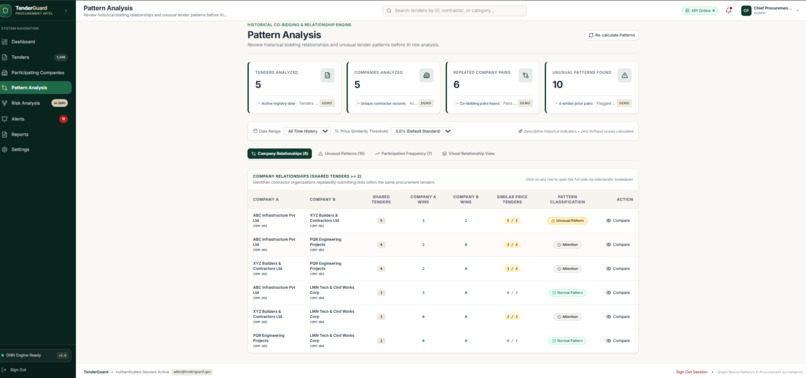Click the 5 / 5 similar price tenders value
The height and width of the screenshot is (378, 806).
pos(512,221)
